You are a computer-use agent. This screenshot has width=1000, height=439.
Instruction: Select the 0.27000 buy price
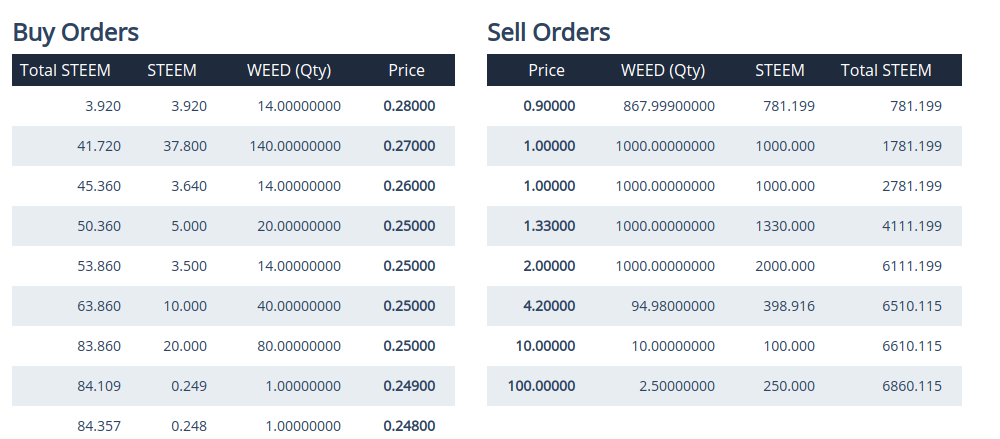409,146
